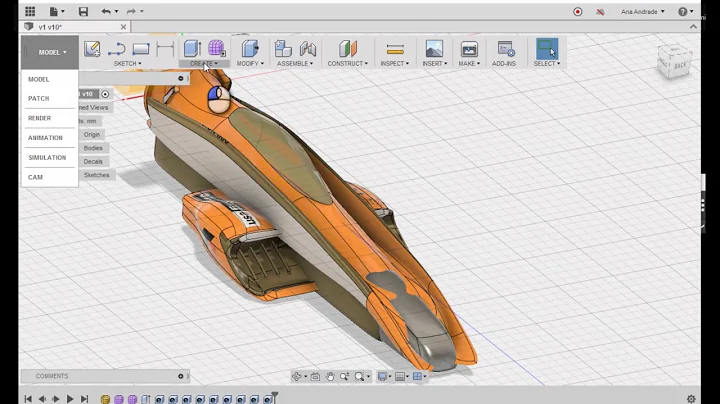This screenshot has width=720, height=404.
Task: Open the Viewports layout icon
Action: (417, 376)
